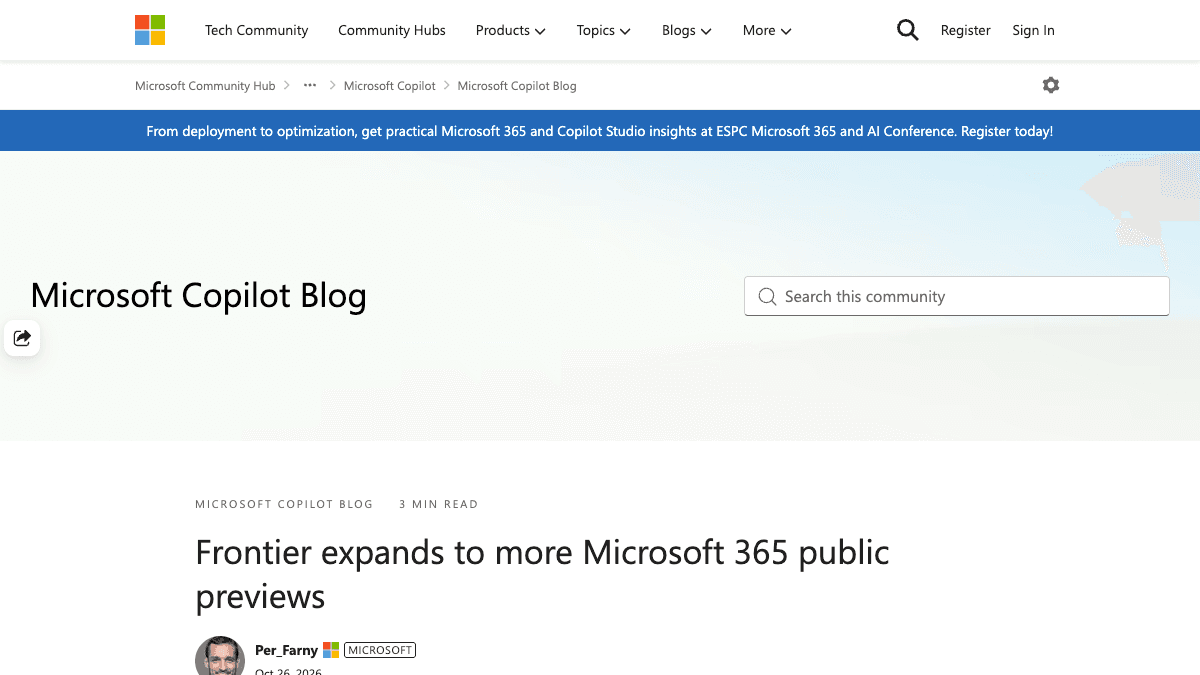Open the Per_Farny author link
Image resolution: width=1200 pixels, height=675 pixels.
click(286, 650)
